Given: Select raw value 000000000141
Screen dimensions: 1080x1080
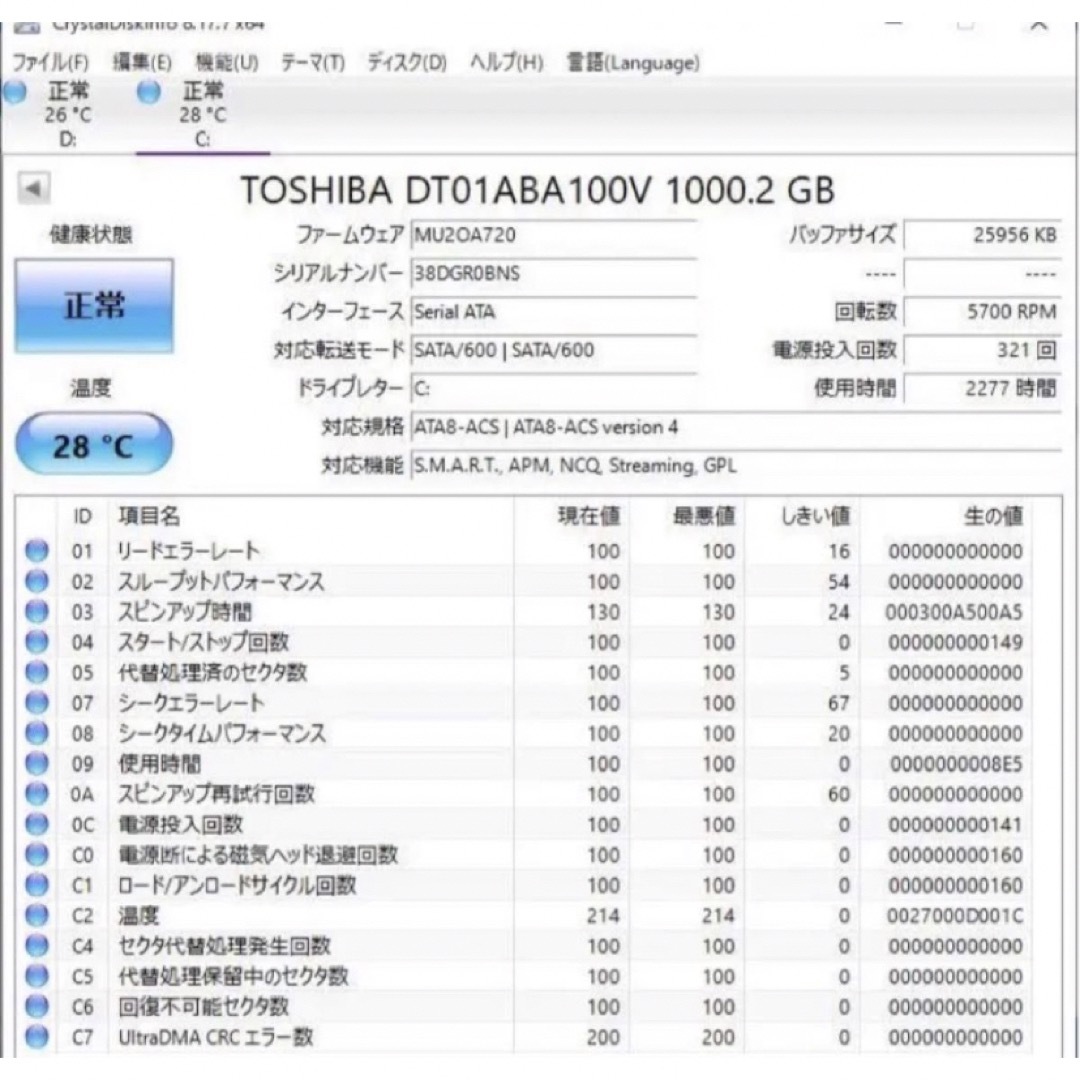Looking at the screenshot, I should [x=955, y=824].
